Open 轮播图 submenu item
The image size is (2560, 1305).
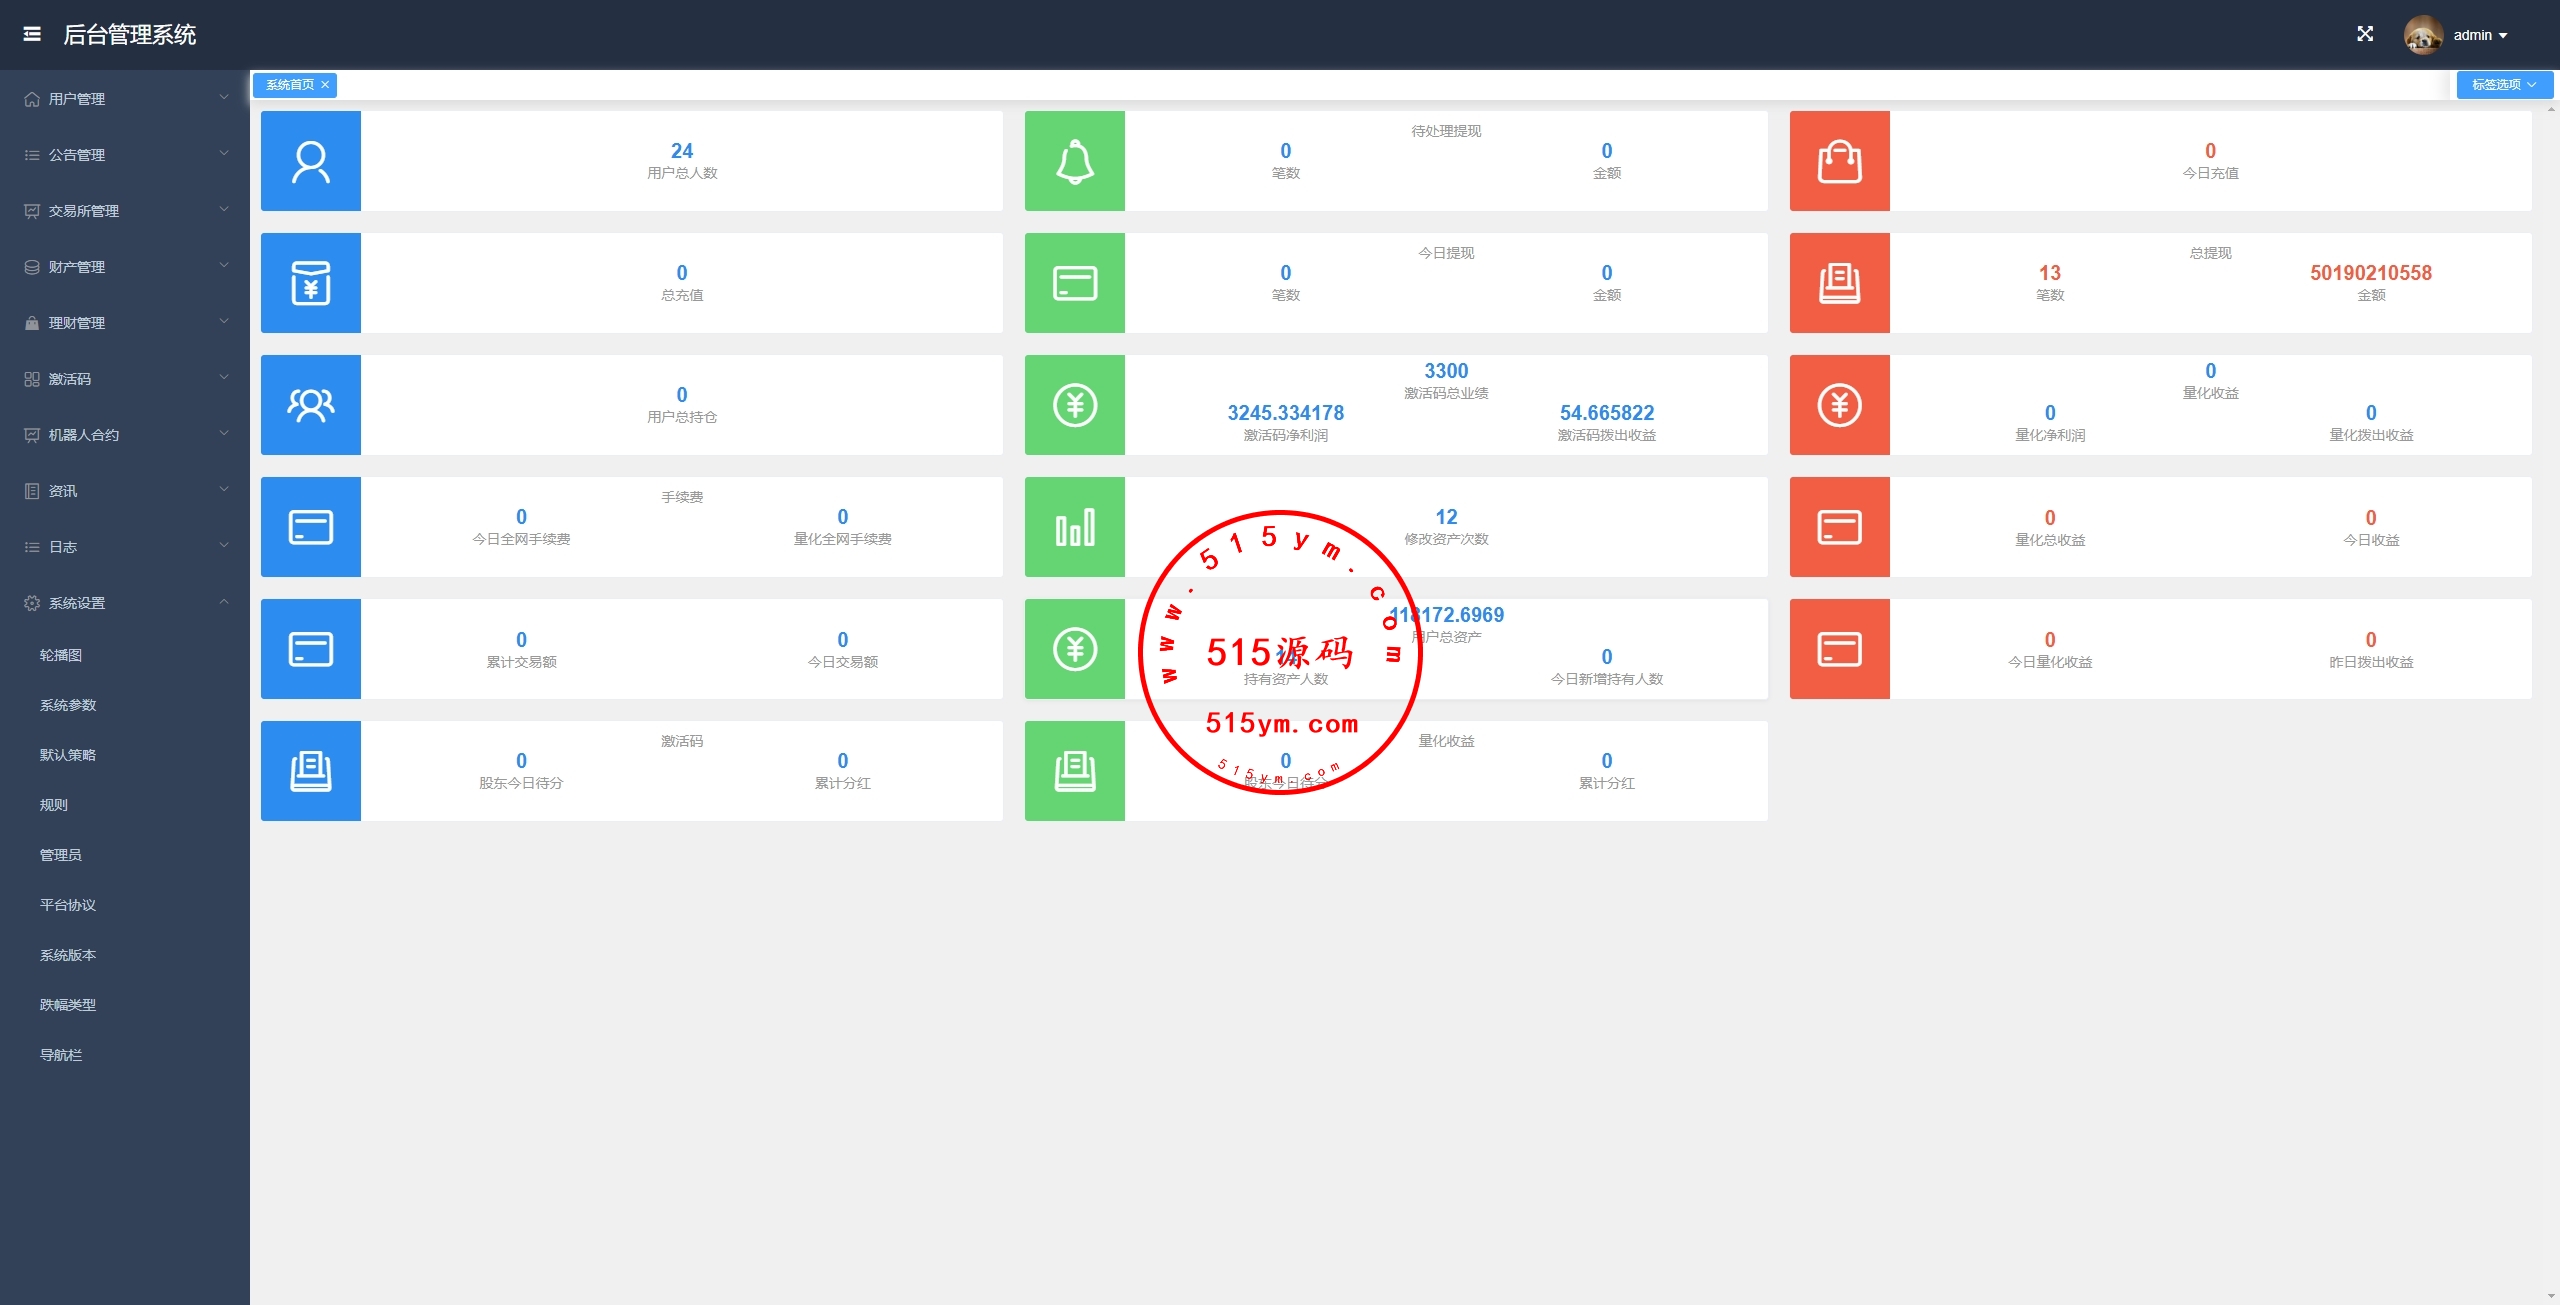tap(61, 655)
